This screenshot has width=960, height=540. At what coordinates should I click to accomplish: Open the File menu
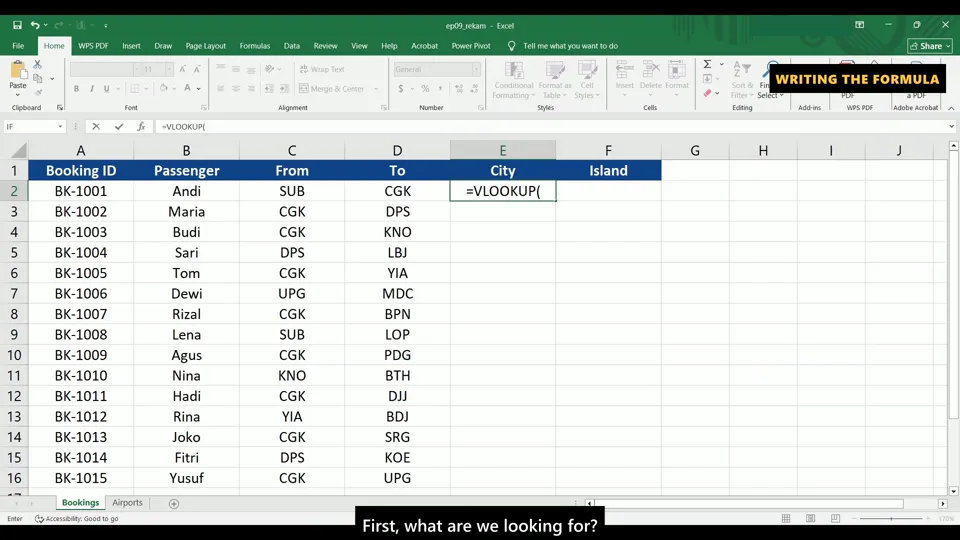point(18,46)
